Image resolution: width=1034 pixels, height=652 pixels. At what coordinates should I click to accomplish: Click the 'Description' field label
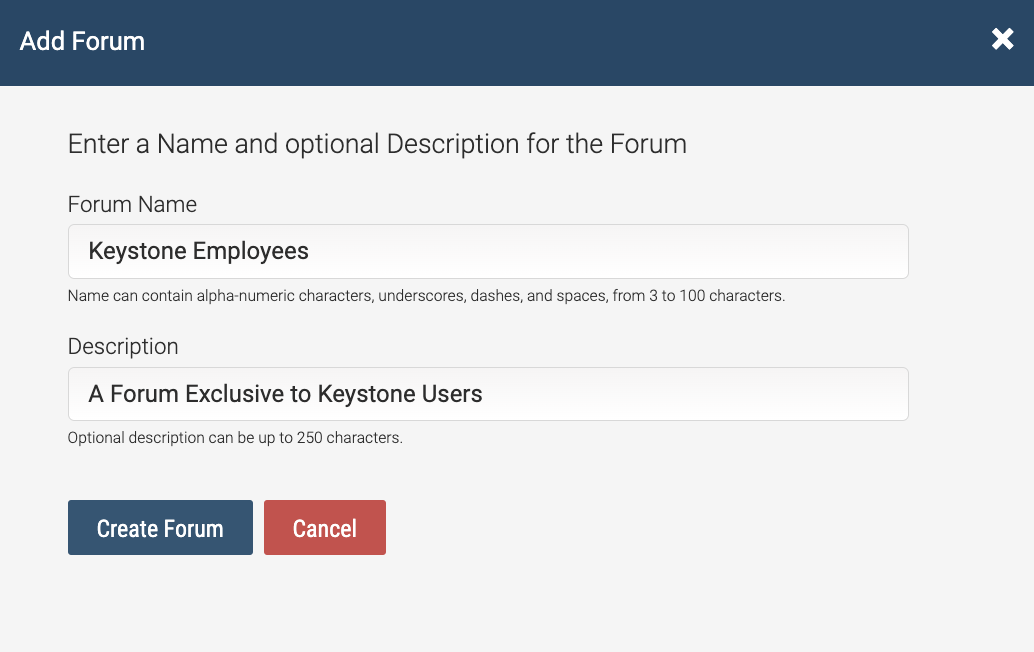[x=123, y=347]
